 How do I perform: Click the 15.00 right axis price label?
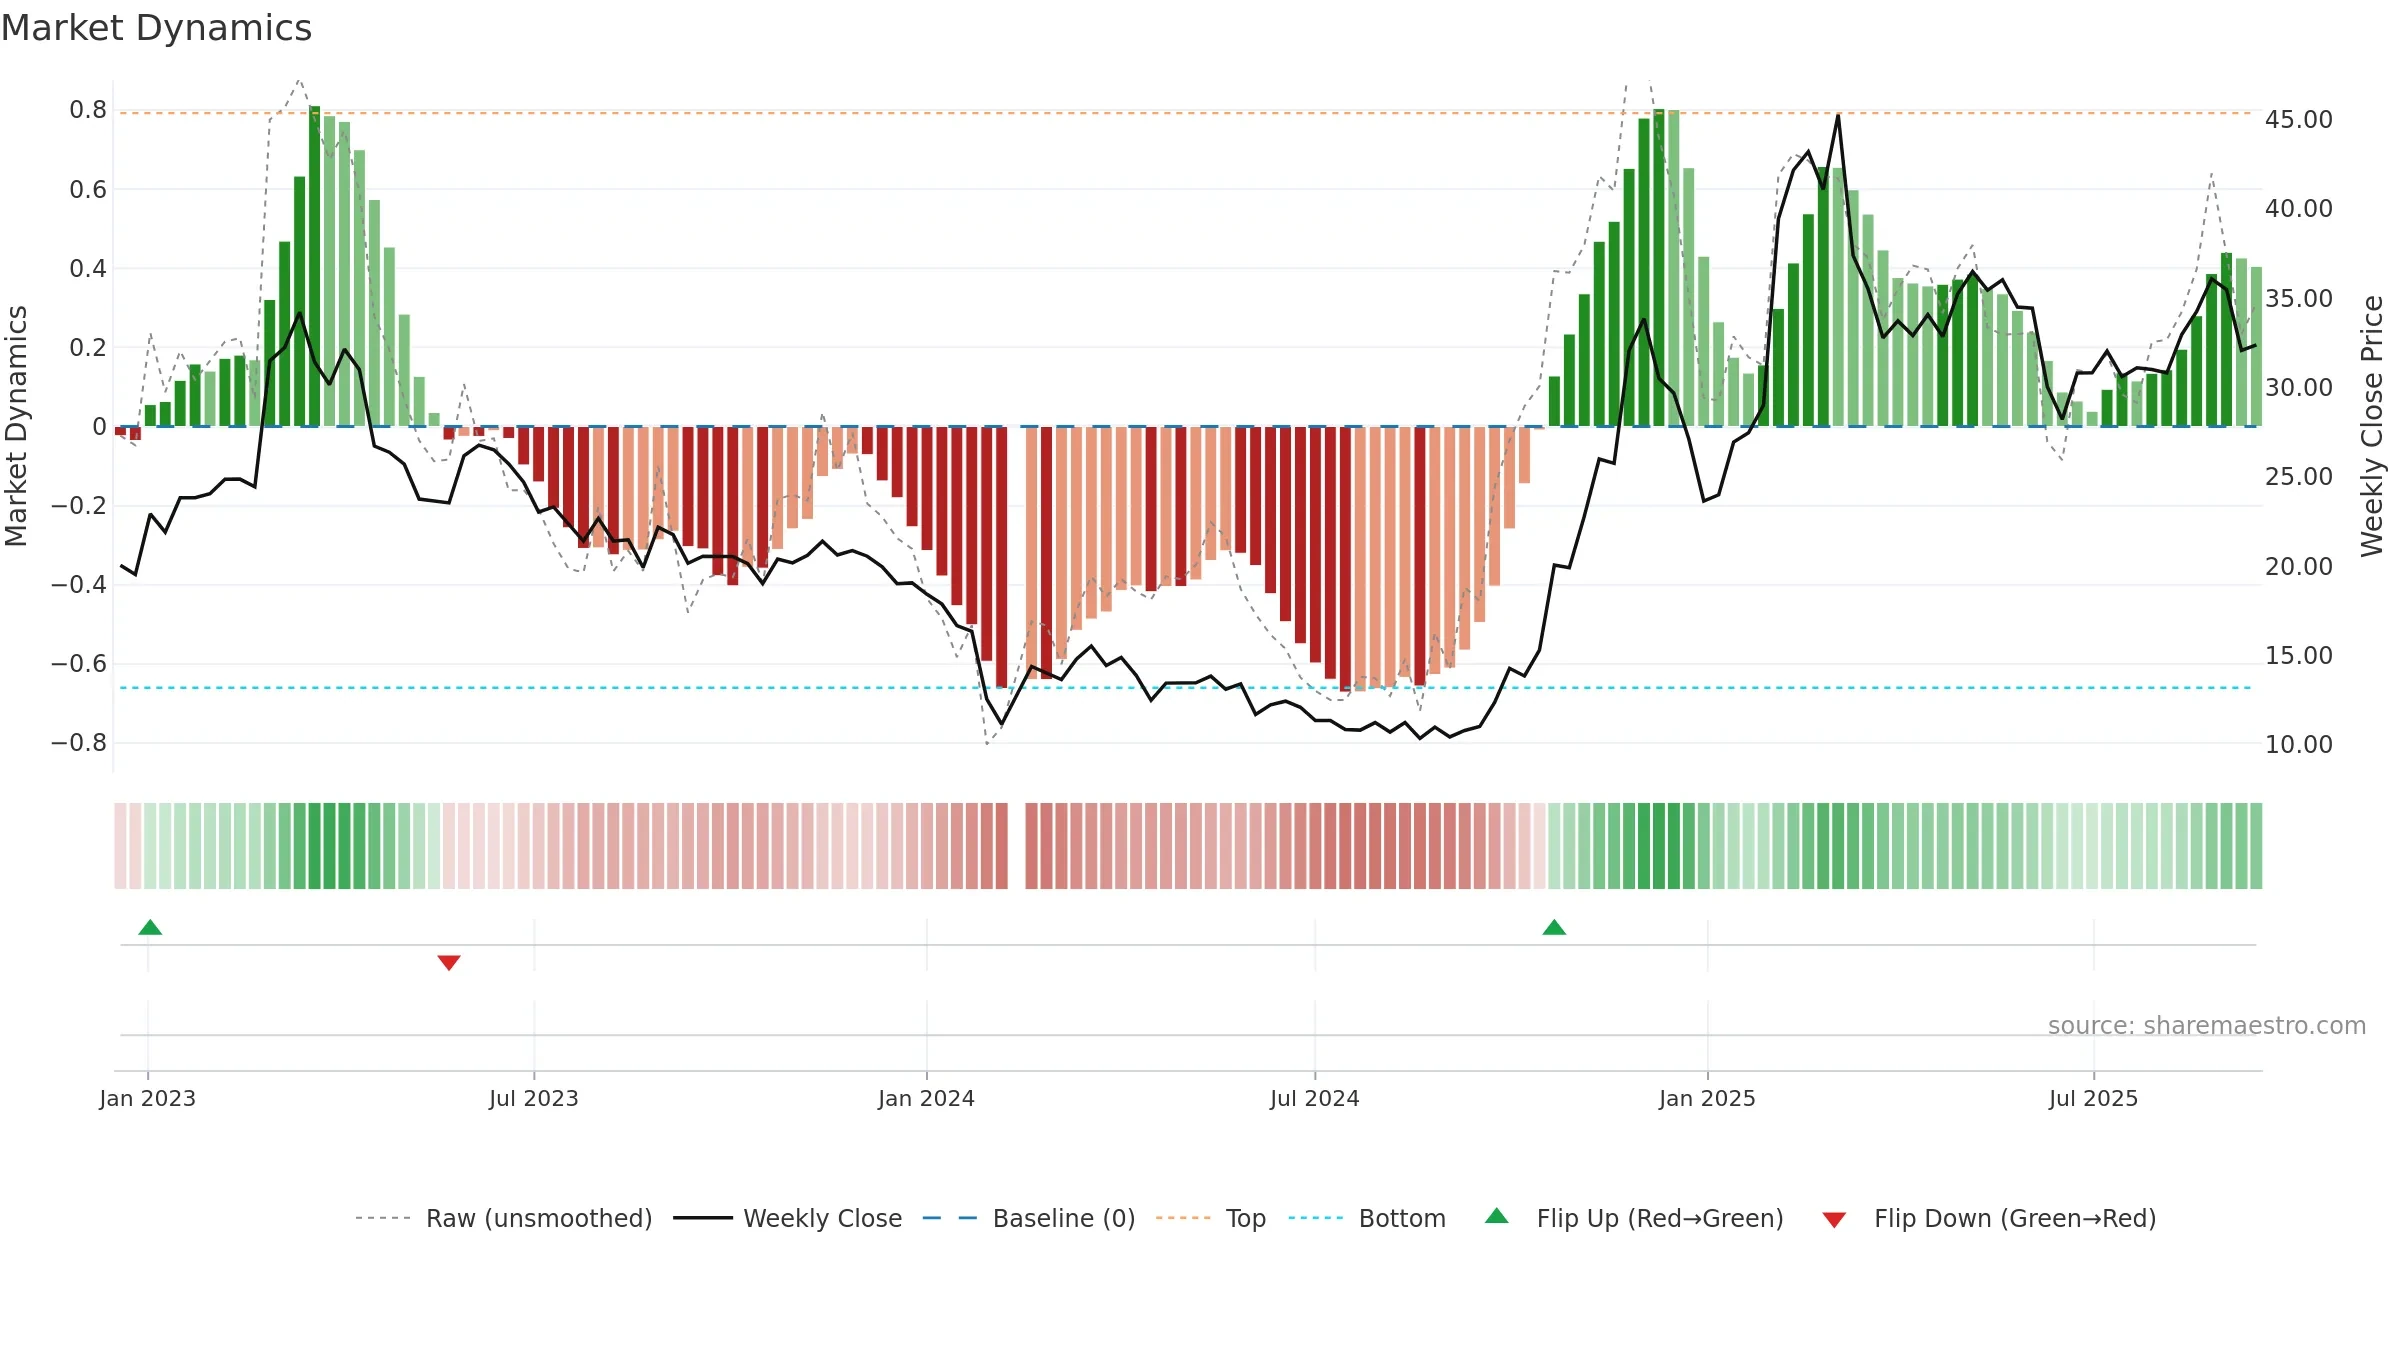point(2299,656)
